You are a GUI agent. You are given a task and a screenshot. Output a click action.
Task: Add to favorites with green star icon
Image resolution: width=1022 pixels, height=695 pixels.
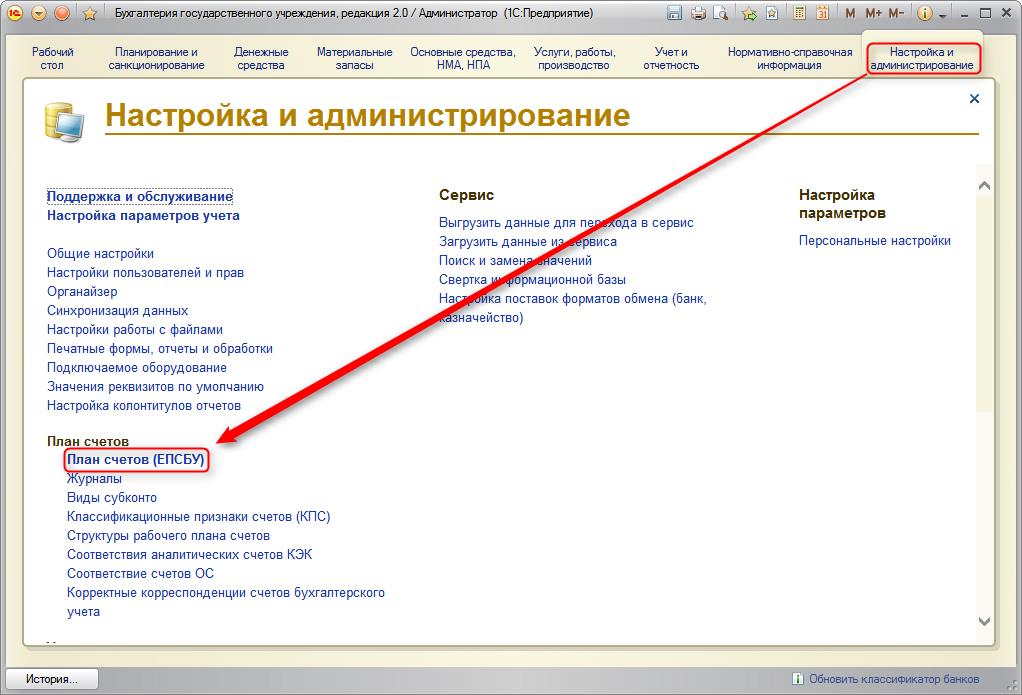pos(750,13)
